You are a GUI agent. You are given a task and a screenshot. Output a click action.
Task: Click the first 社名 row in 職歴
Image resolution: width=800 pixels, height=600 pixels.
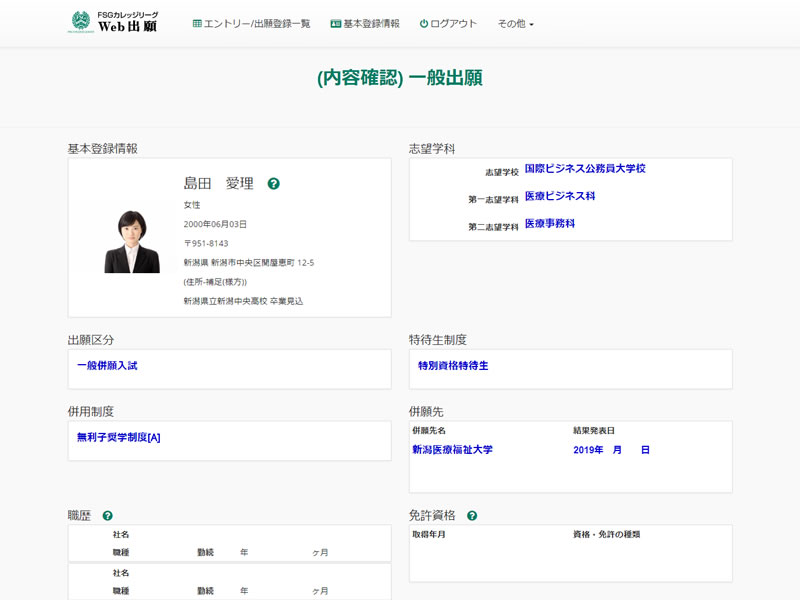(x=121, y=535)
